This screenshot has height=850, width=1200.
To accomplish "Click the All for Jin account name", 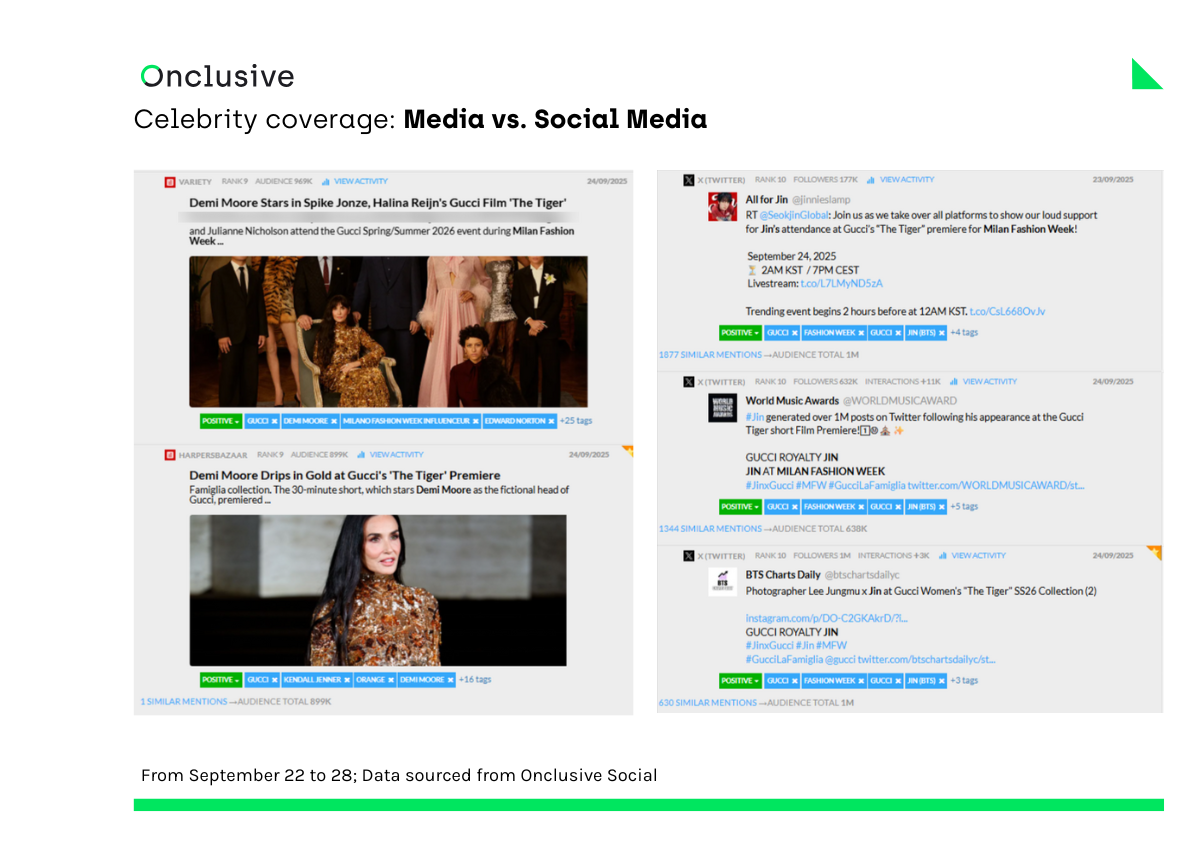I will (x=766, y=200).
